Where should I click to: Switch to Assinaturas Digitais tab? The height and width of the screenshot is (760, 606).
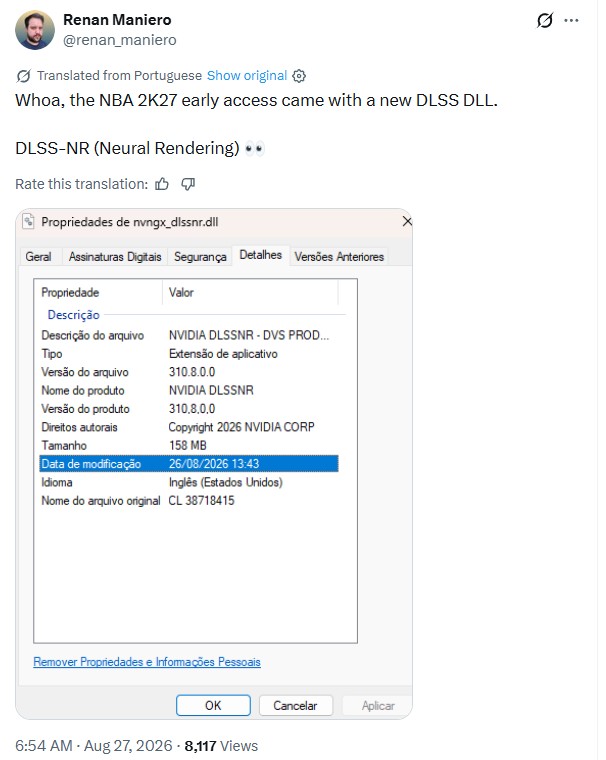[115, 256]
